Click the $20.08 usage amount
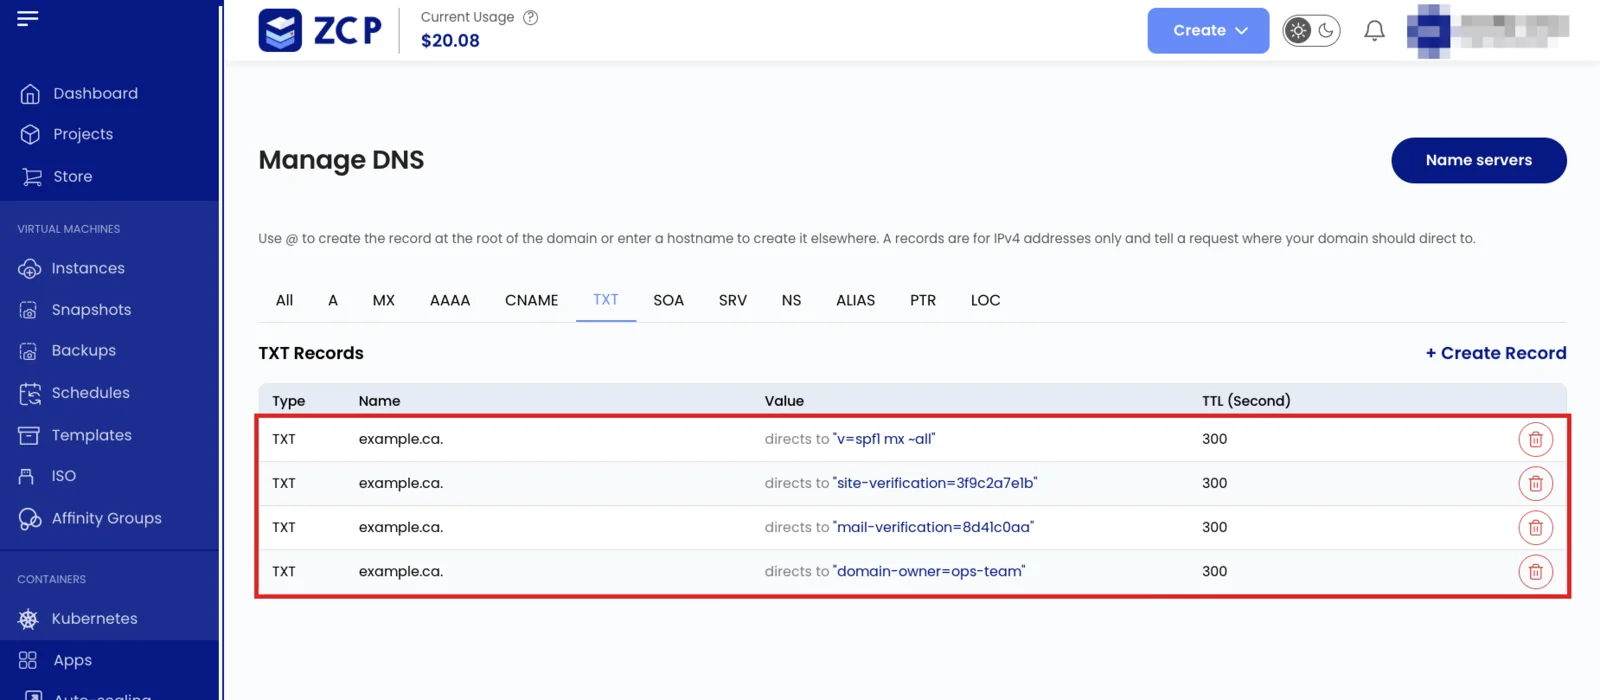 click(x=450, y=41)
